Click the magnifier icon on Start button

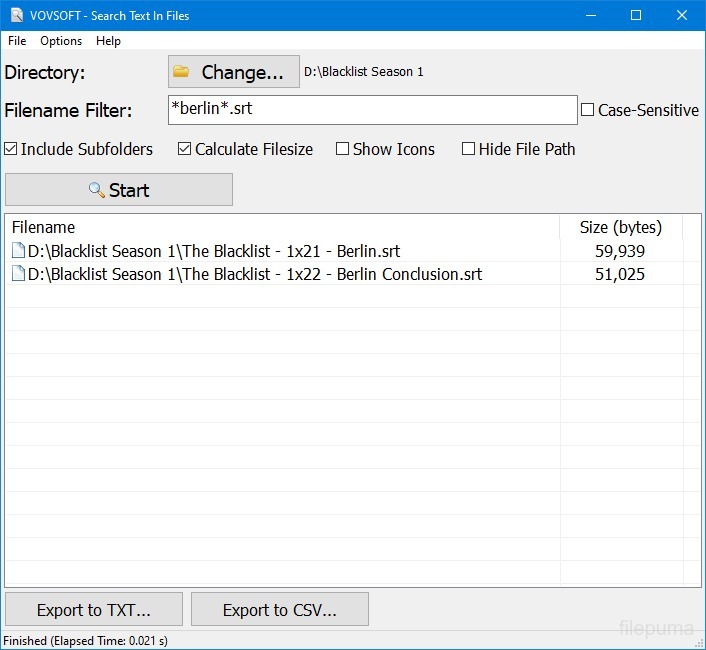(x=96, y=190)
